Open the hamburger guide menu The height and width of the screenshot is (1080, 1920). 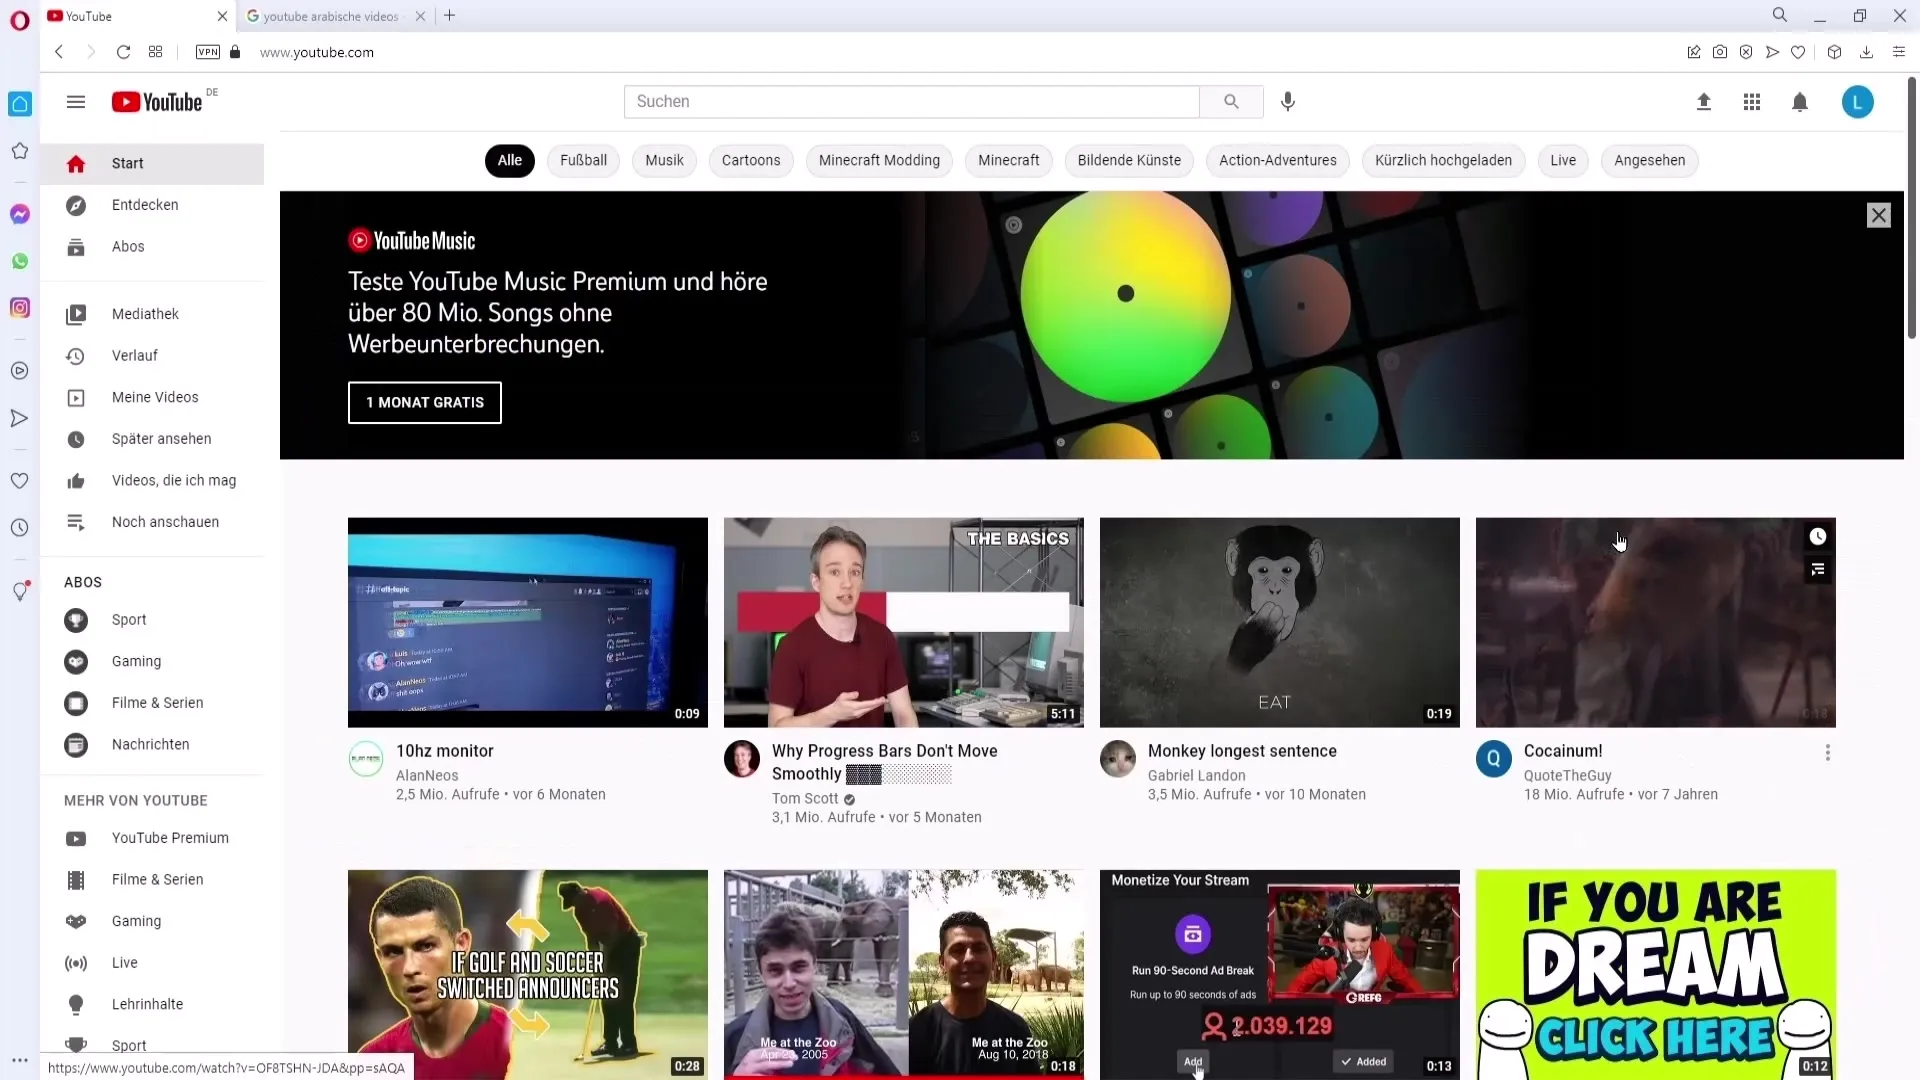[x=76, y=102]
